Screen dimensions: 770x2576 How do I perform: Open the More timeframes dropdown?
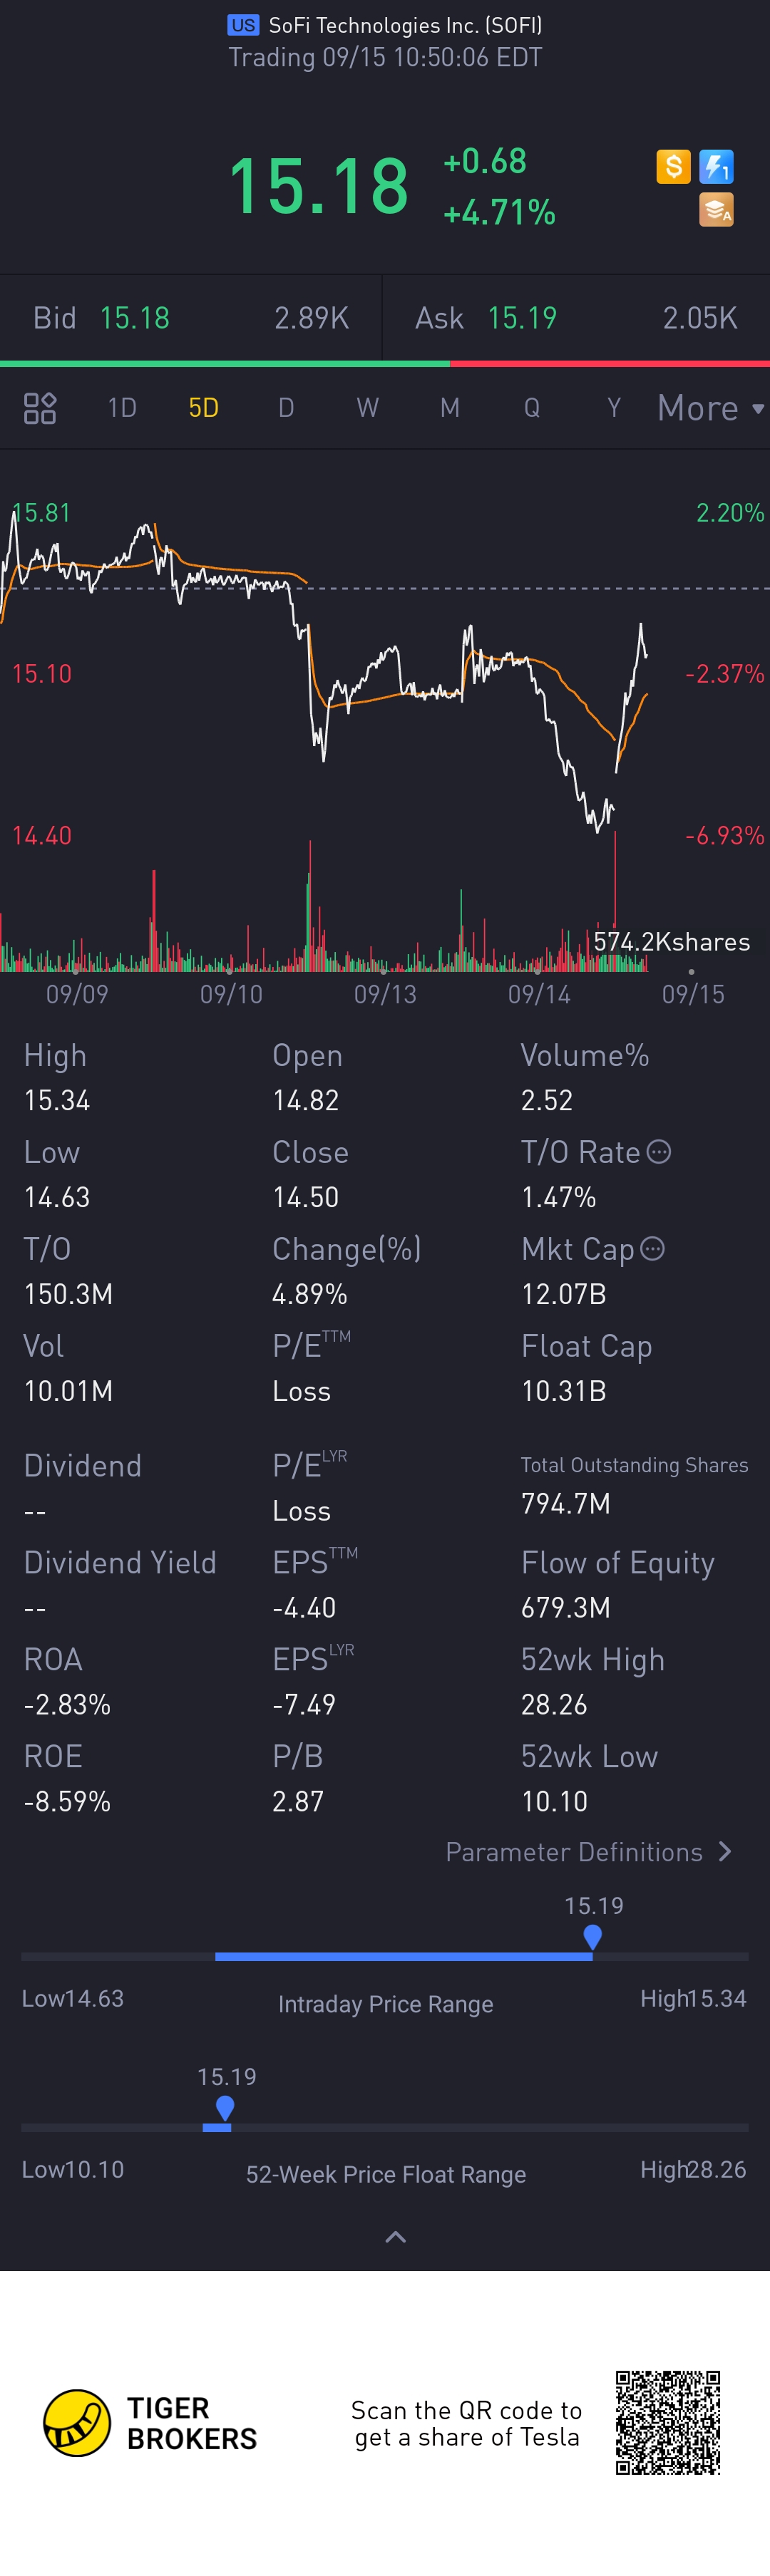[710, 408]
